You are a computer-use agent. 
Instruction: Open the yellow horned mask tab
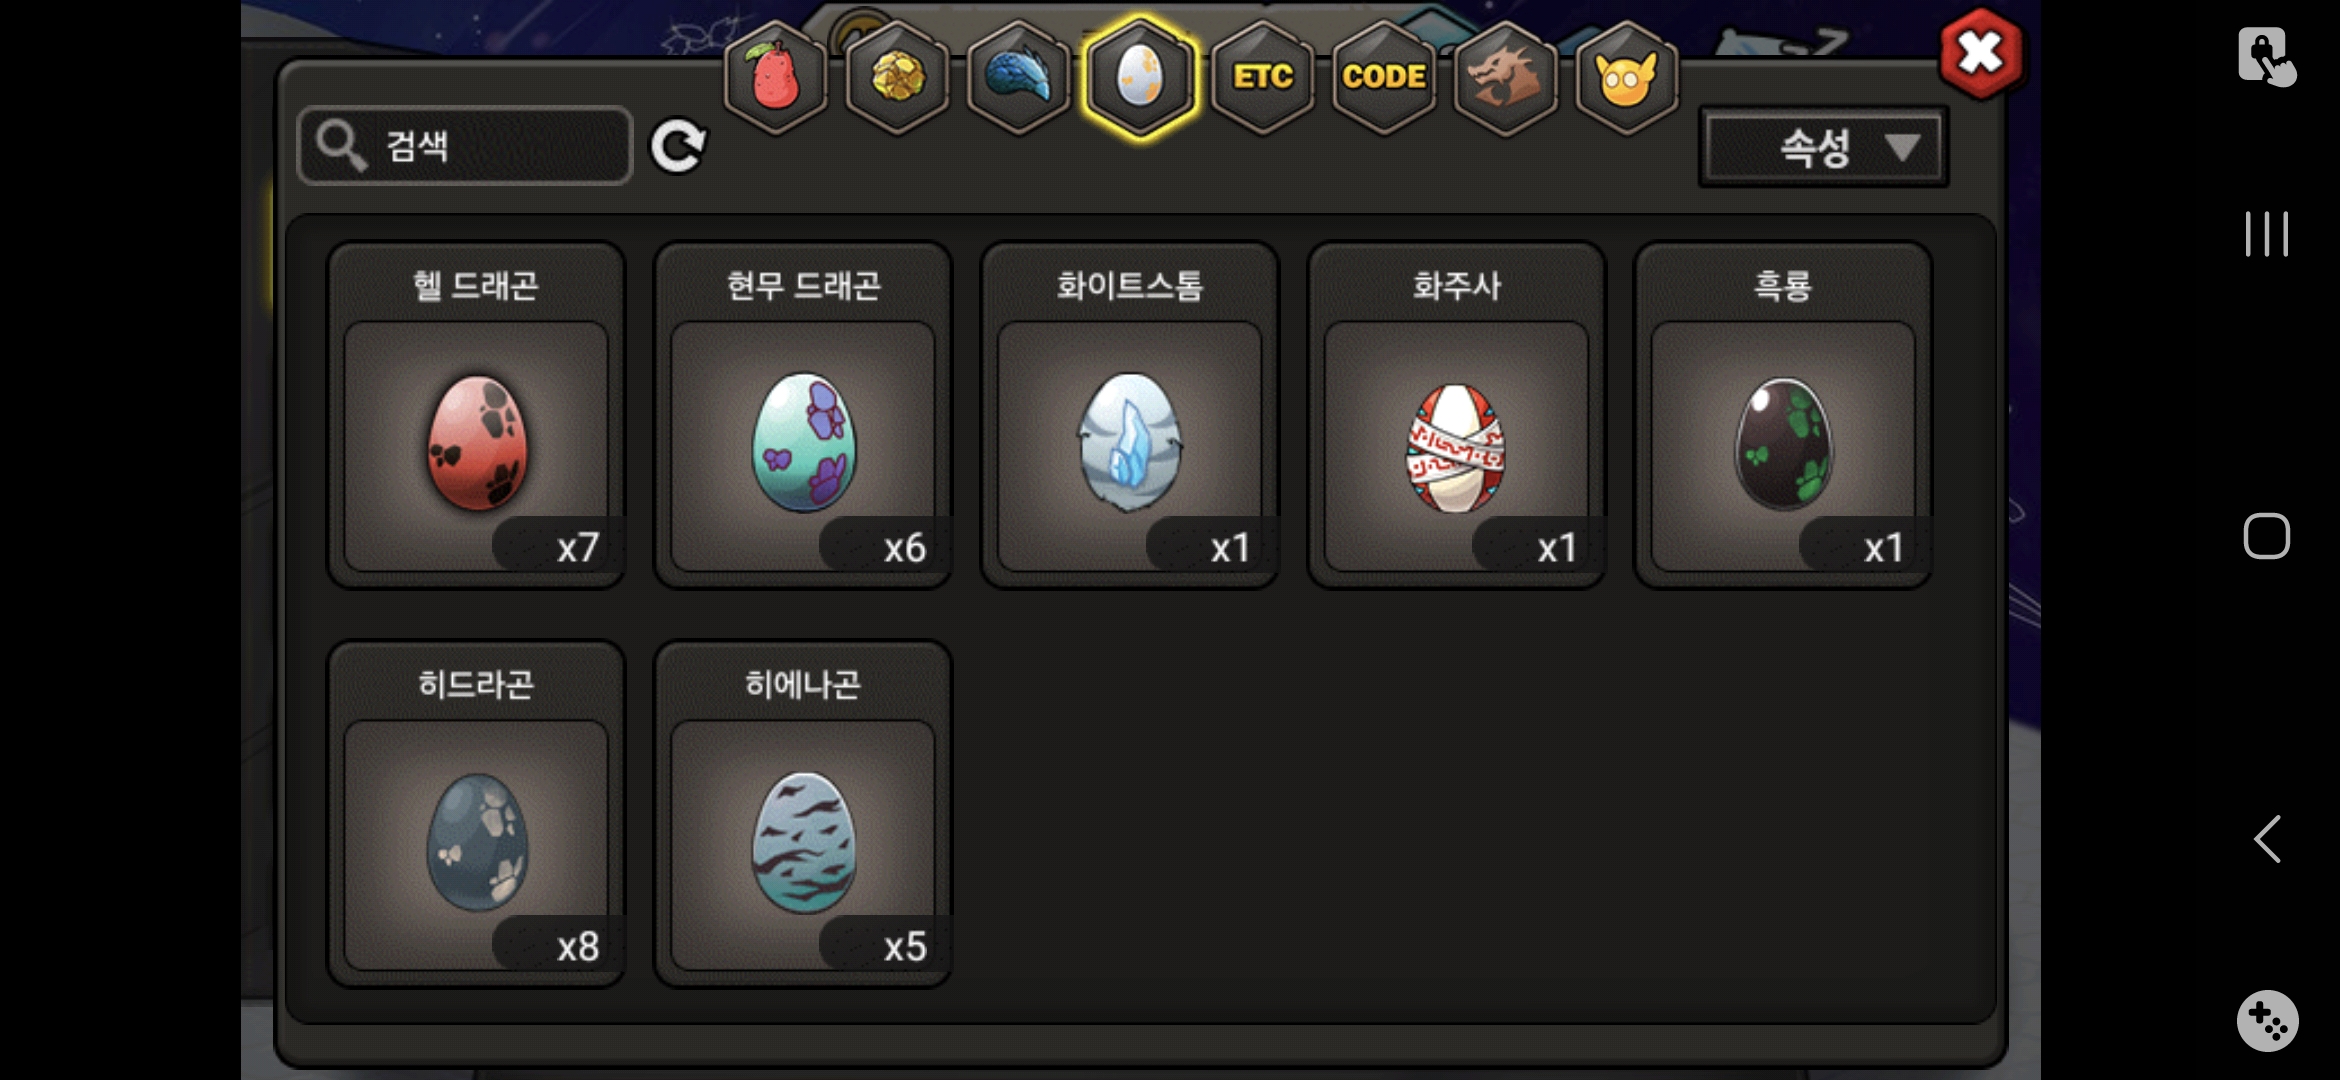[x=1626, y=76]
